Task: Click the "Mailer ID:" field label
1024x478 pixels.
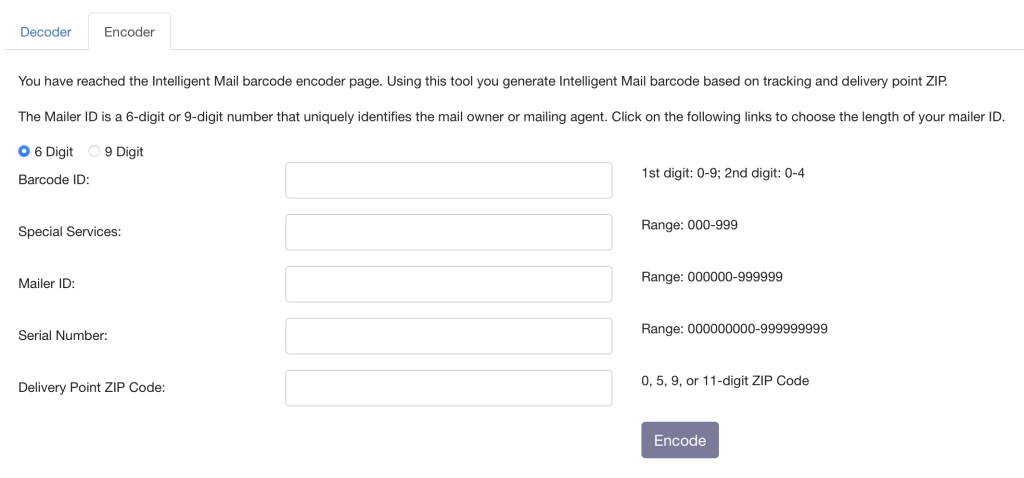Action: point(47,284)
